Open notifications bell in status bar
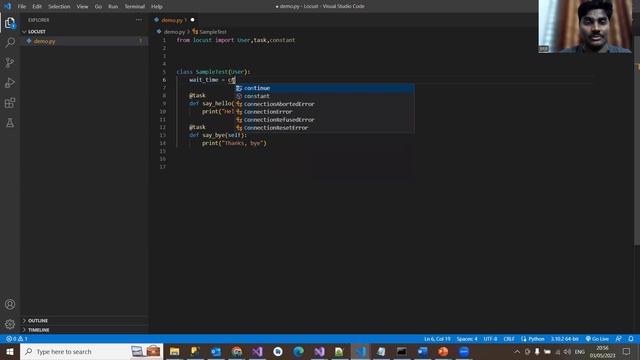This screenshot has width=640, height=360. pyautogui.click(x=631, y=339)
